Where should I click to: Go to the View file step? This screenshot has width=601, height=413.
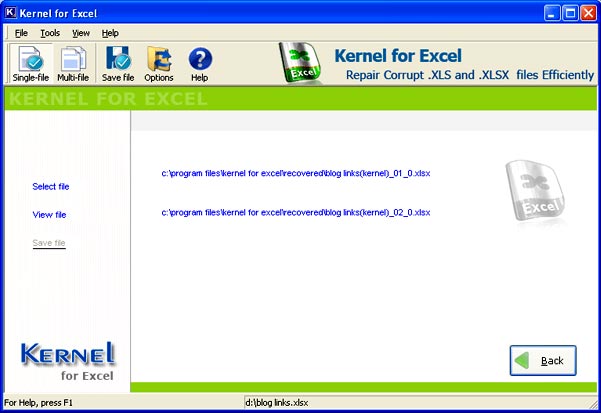[49, 215]
